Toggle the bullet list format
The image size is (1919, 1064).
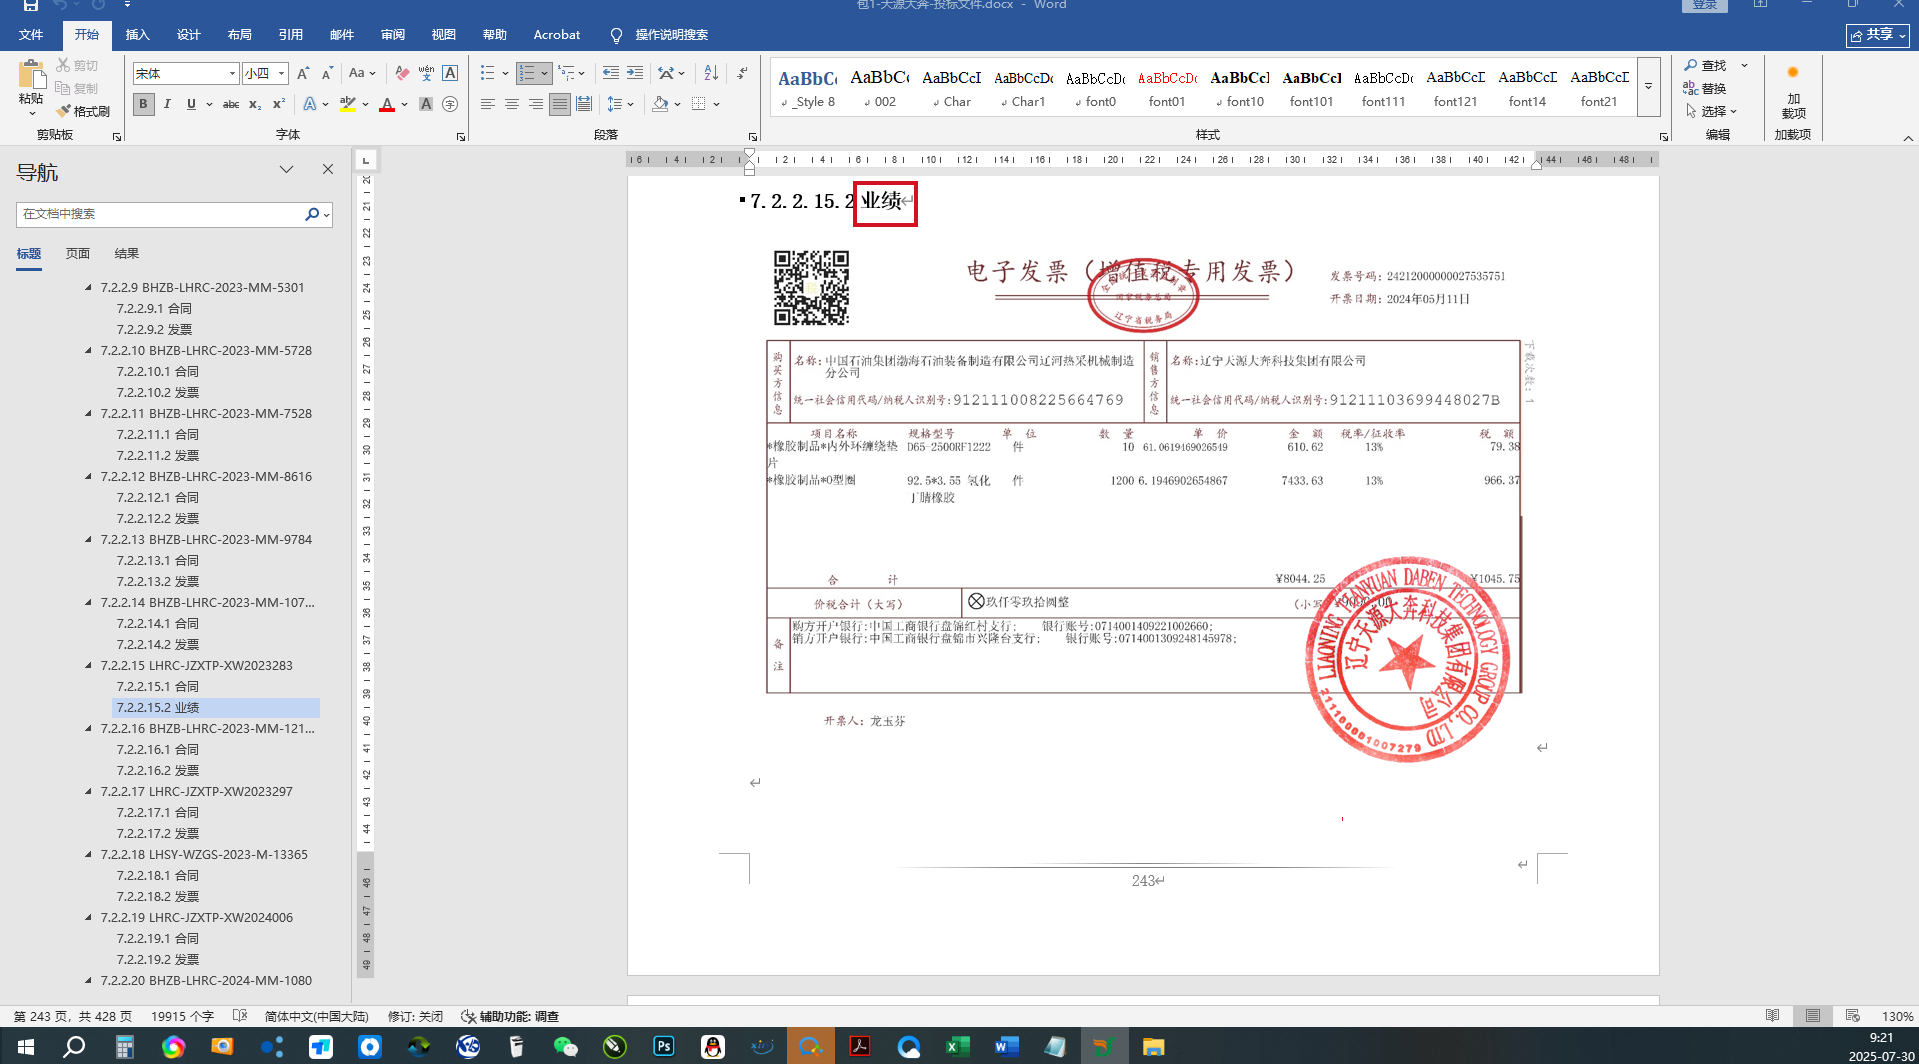point(487,73)
